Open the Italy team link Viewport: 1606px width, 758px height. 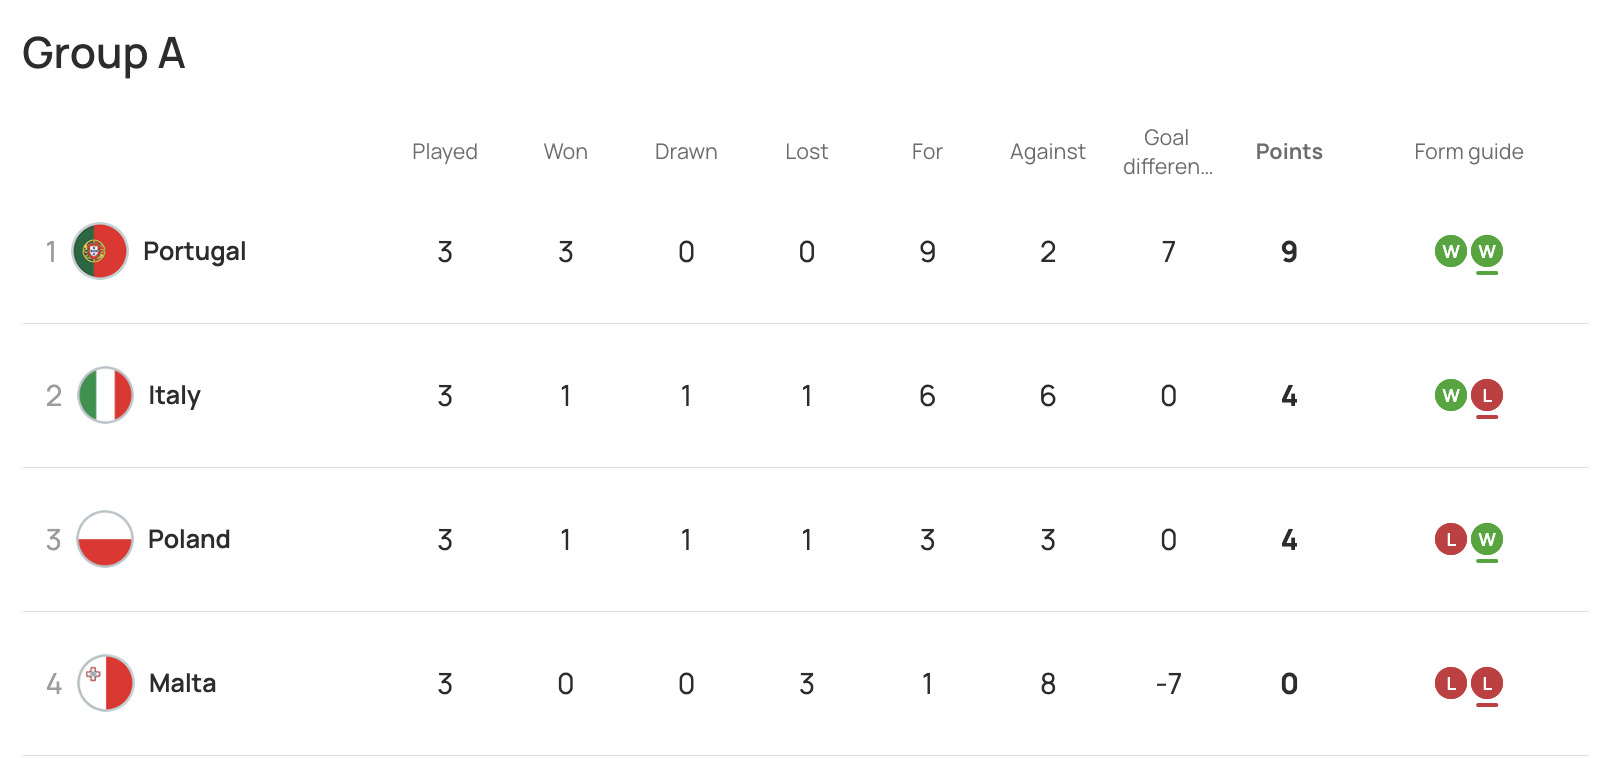pos(174,395)
